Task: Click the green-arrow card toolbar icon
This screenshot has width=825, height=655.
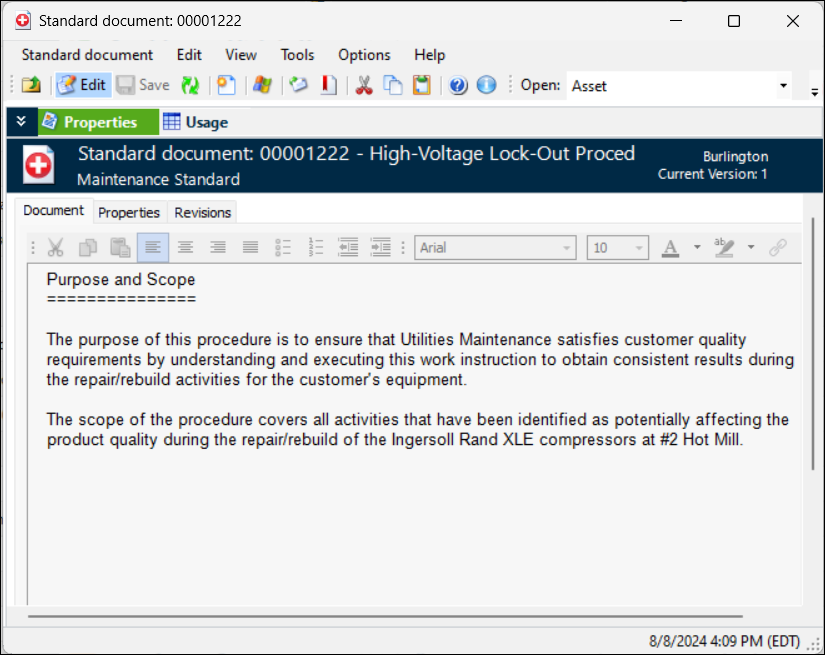Action: 298,85
